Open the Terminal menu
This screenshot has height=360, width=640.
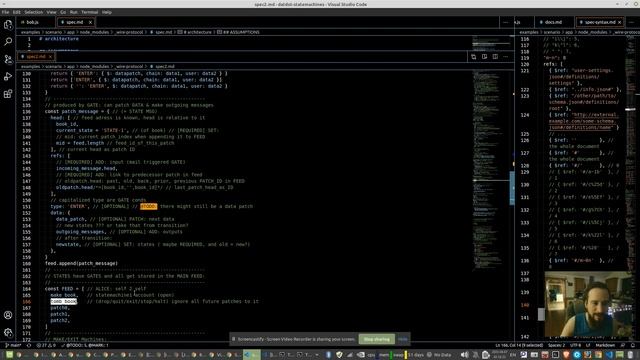pos(89,12)
